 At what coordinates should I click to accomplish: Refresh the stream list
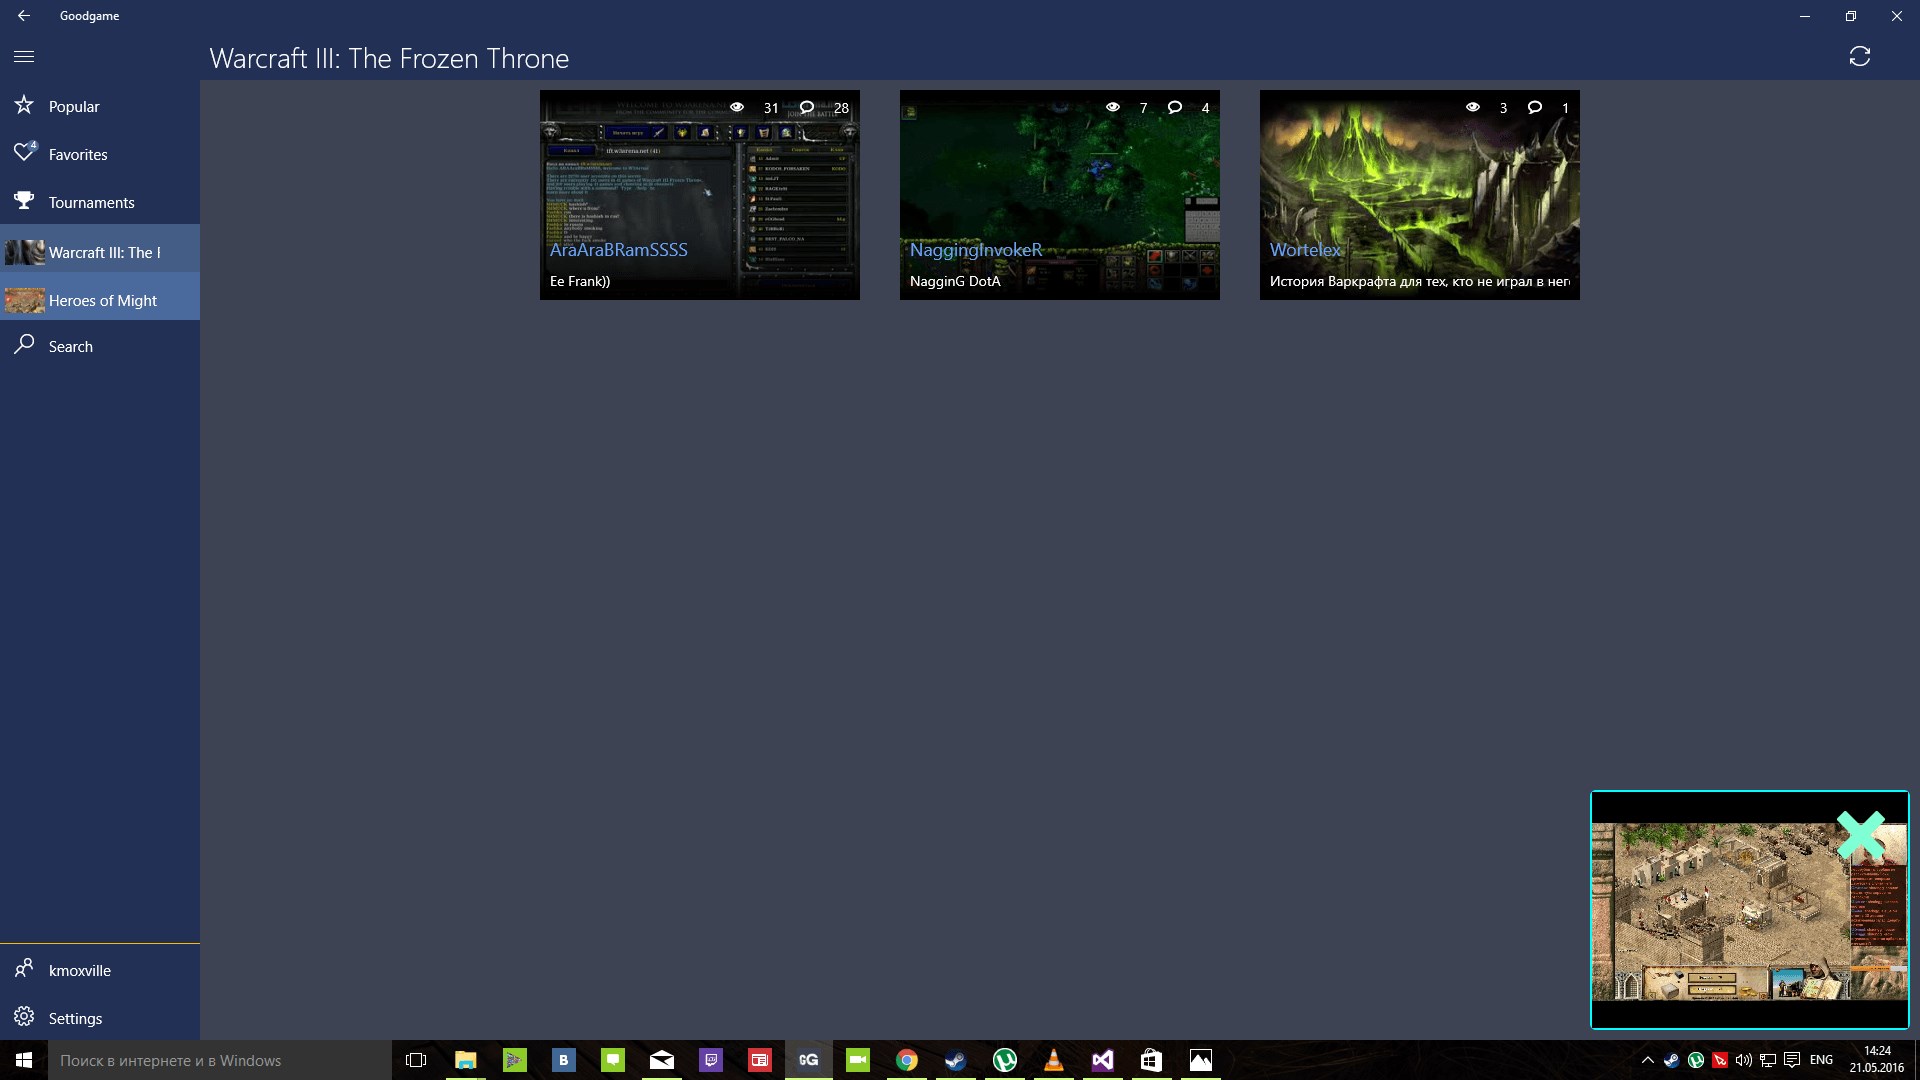pos(1859,57)
